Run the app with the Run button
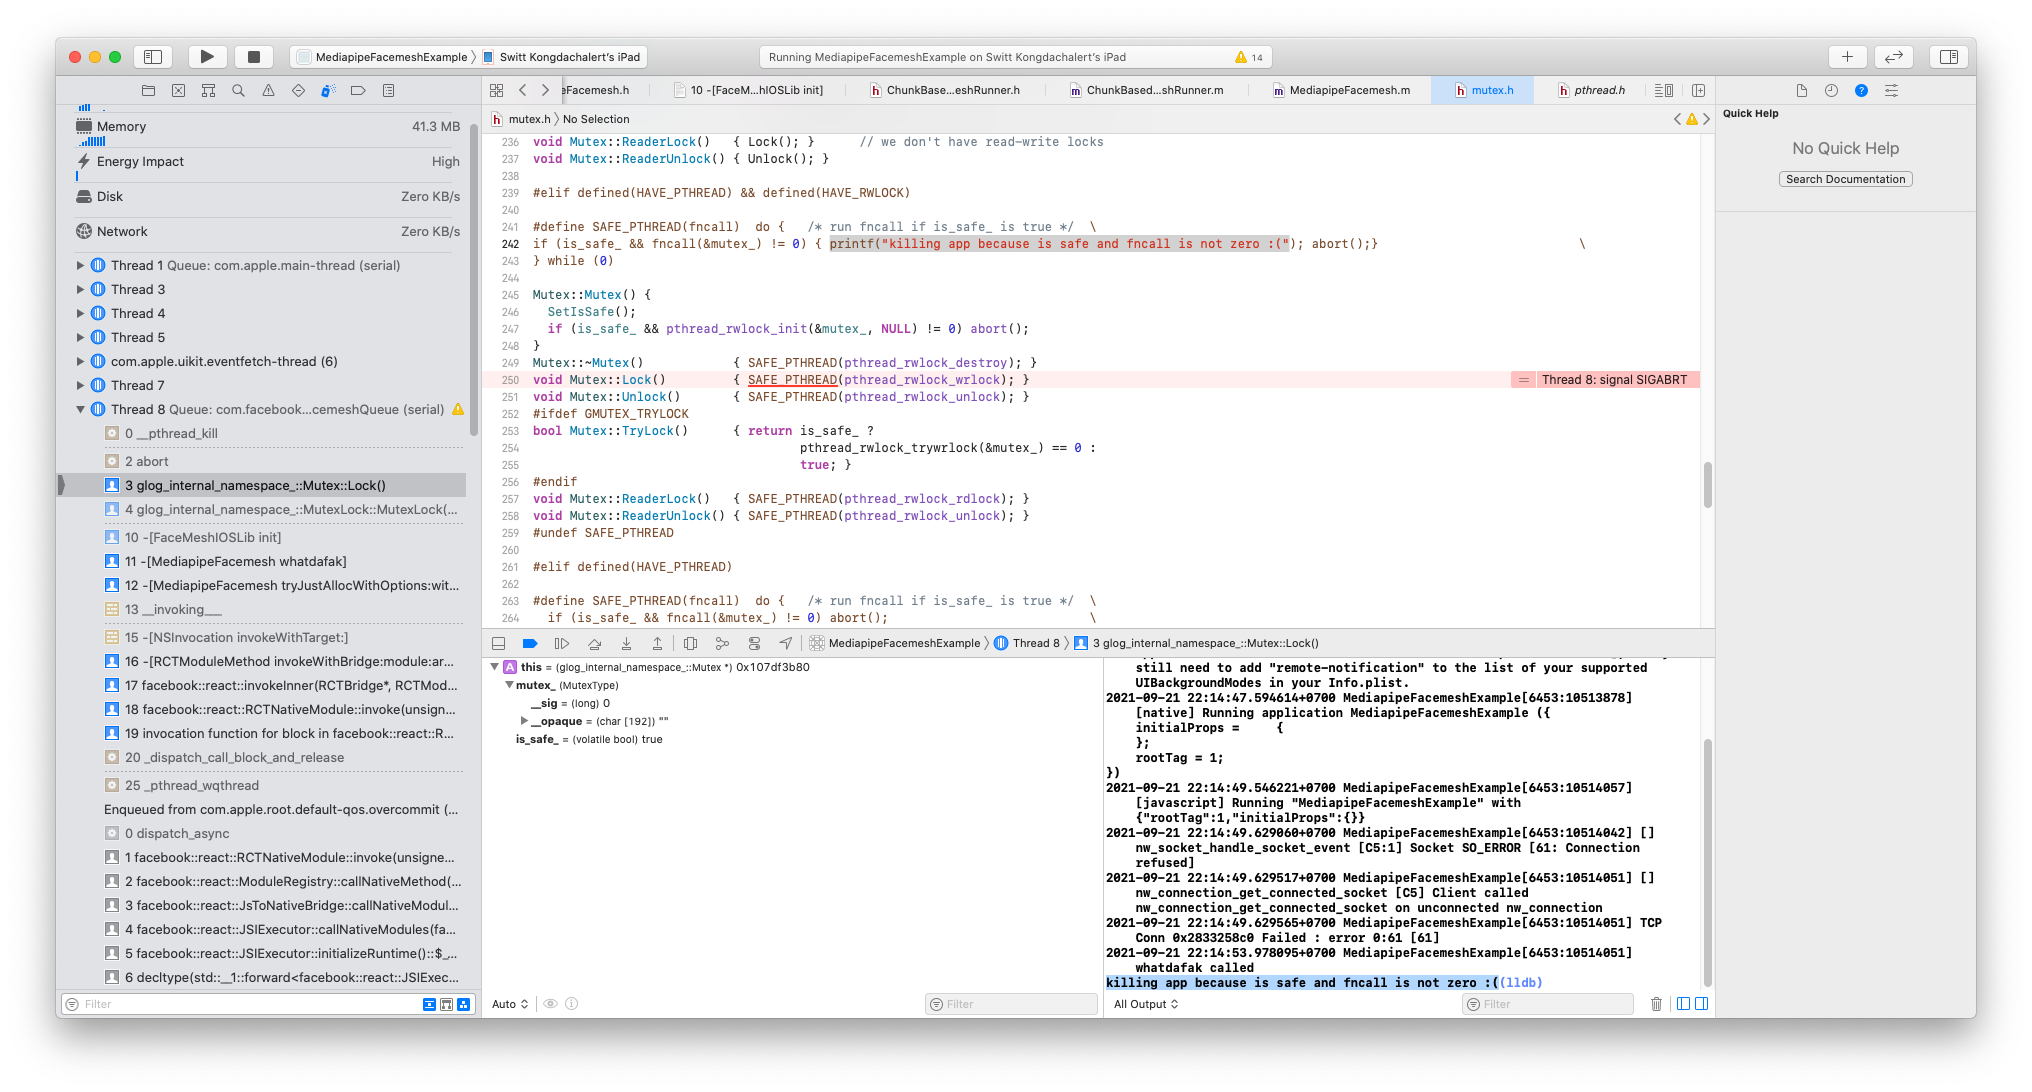The width and height of the screenshot is (2032, 1092). click(207, 56)
